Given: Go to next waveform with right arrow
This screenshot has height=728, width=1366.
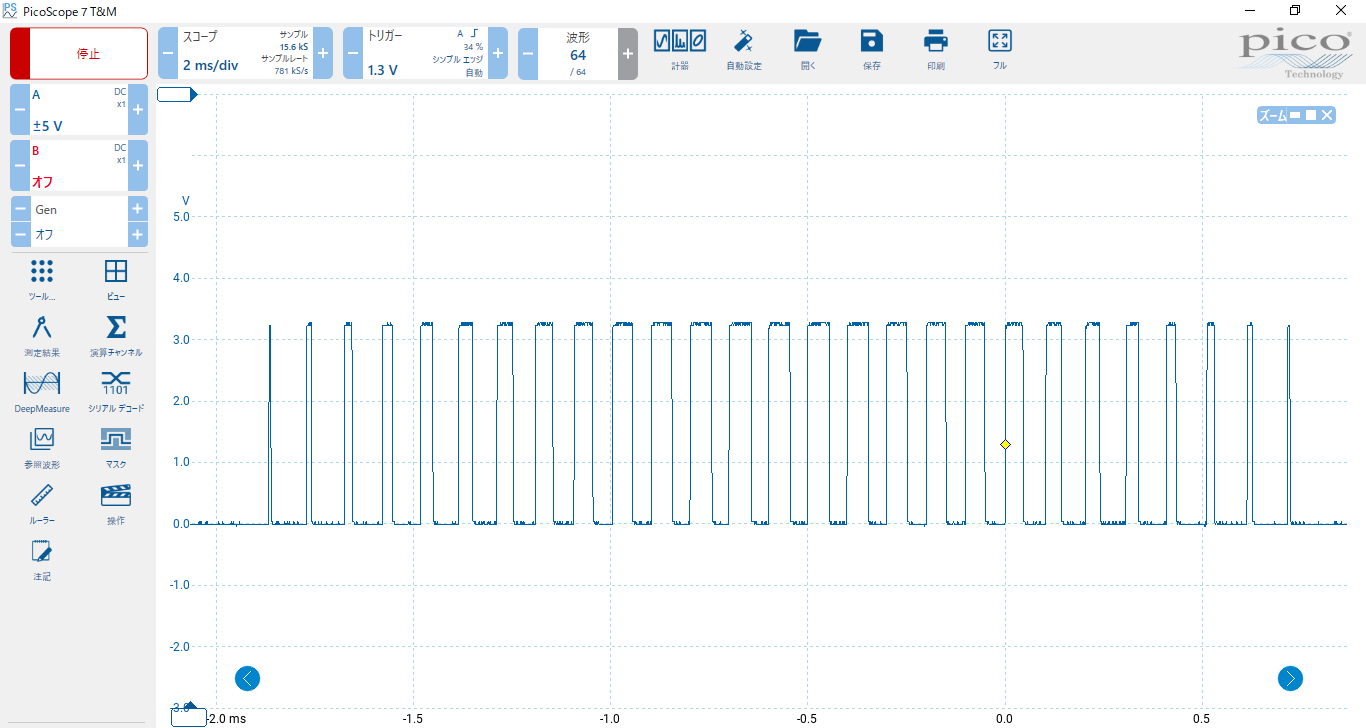Looking at the screenshot, I should 1290,678.
